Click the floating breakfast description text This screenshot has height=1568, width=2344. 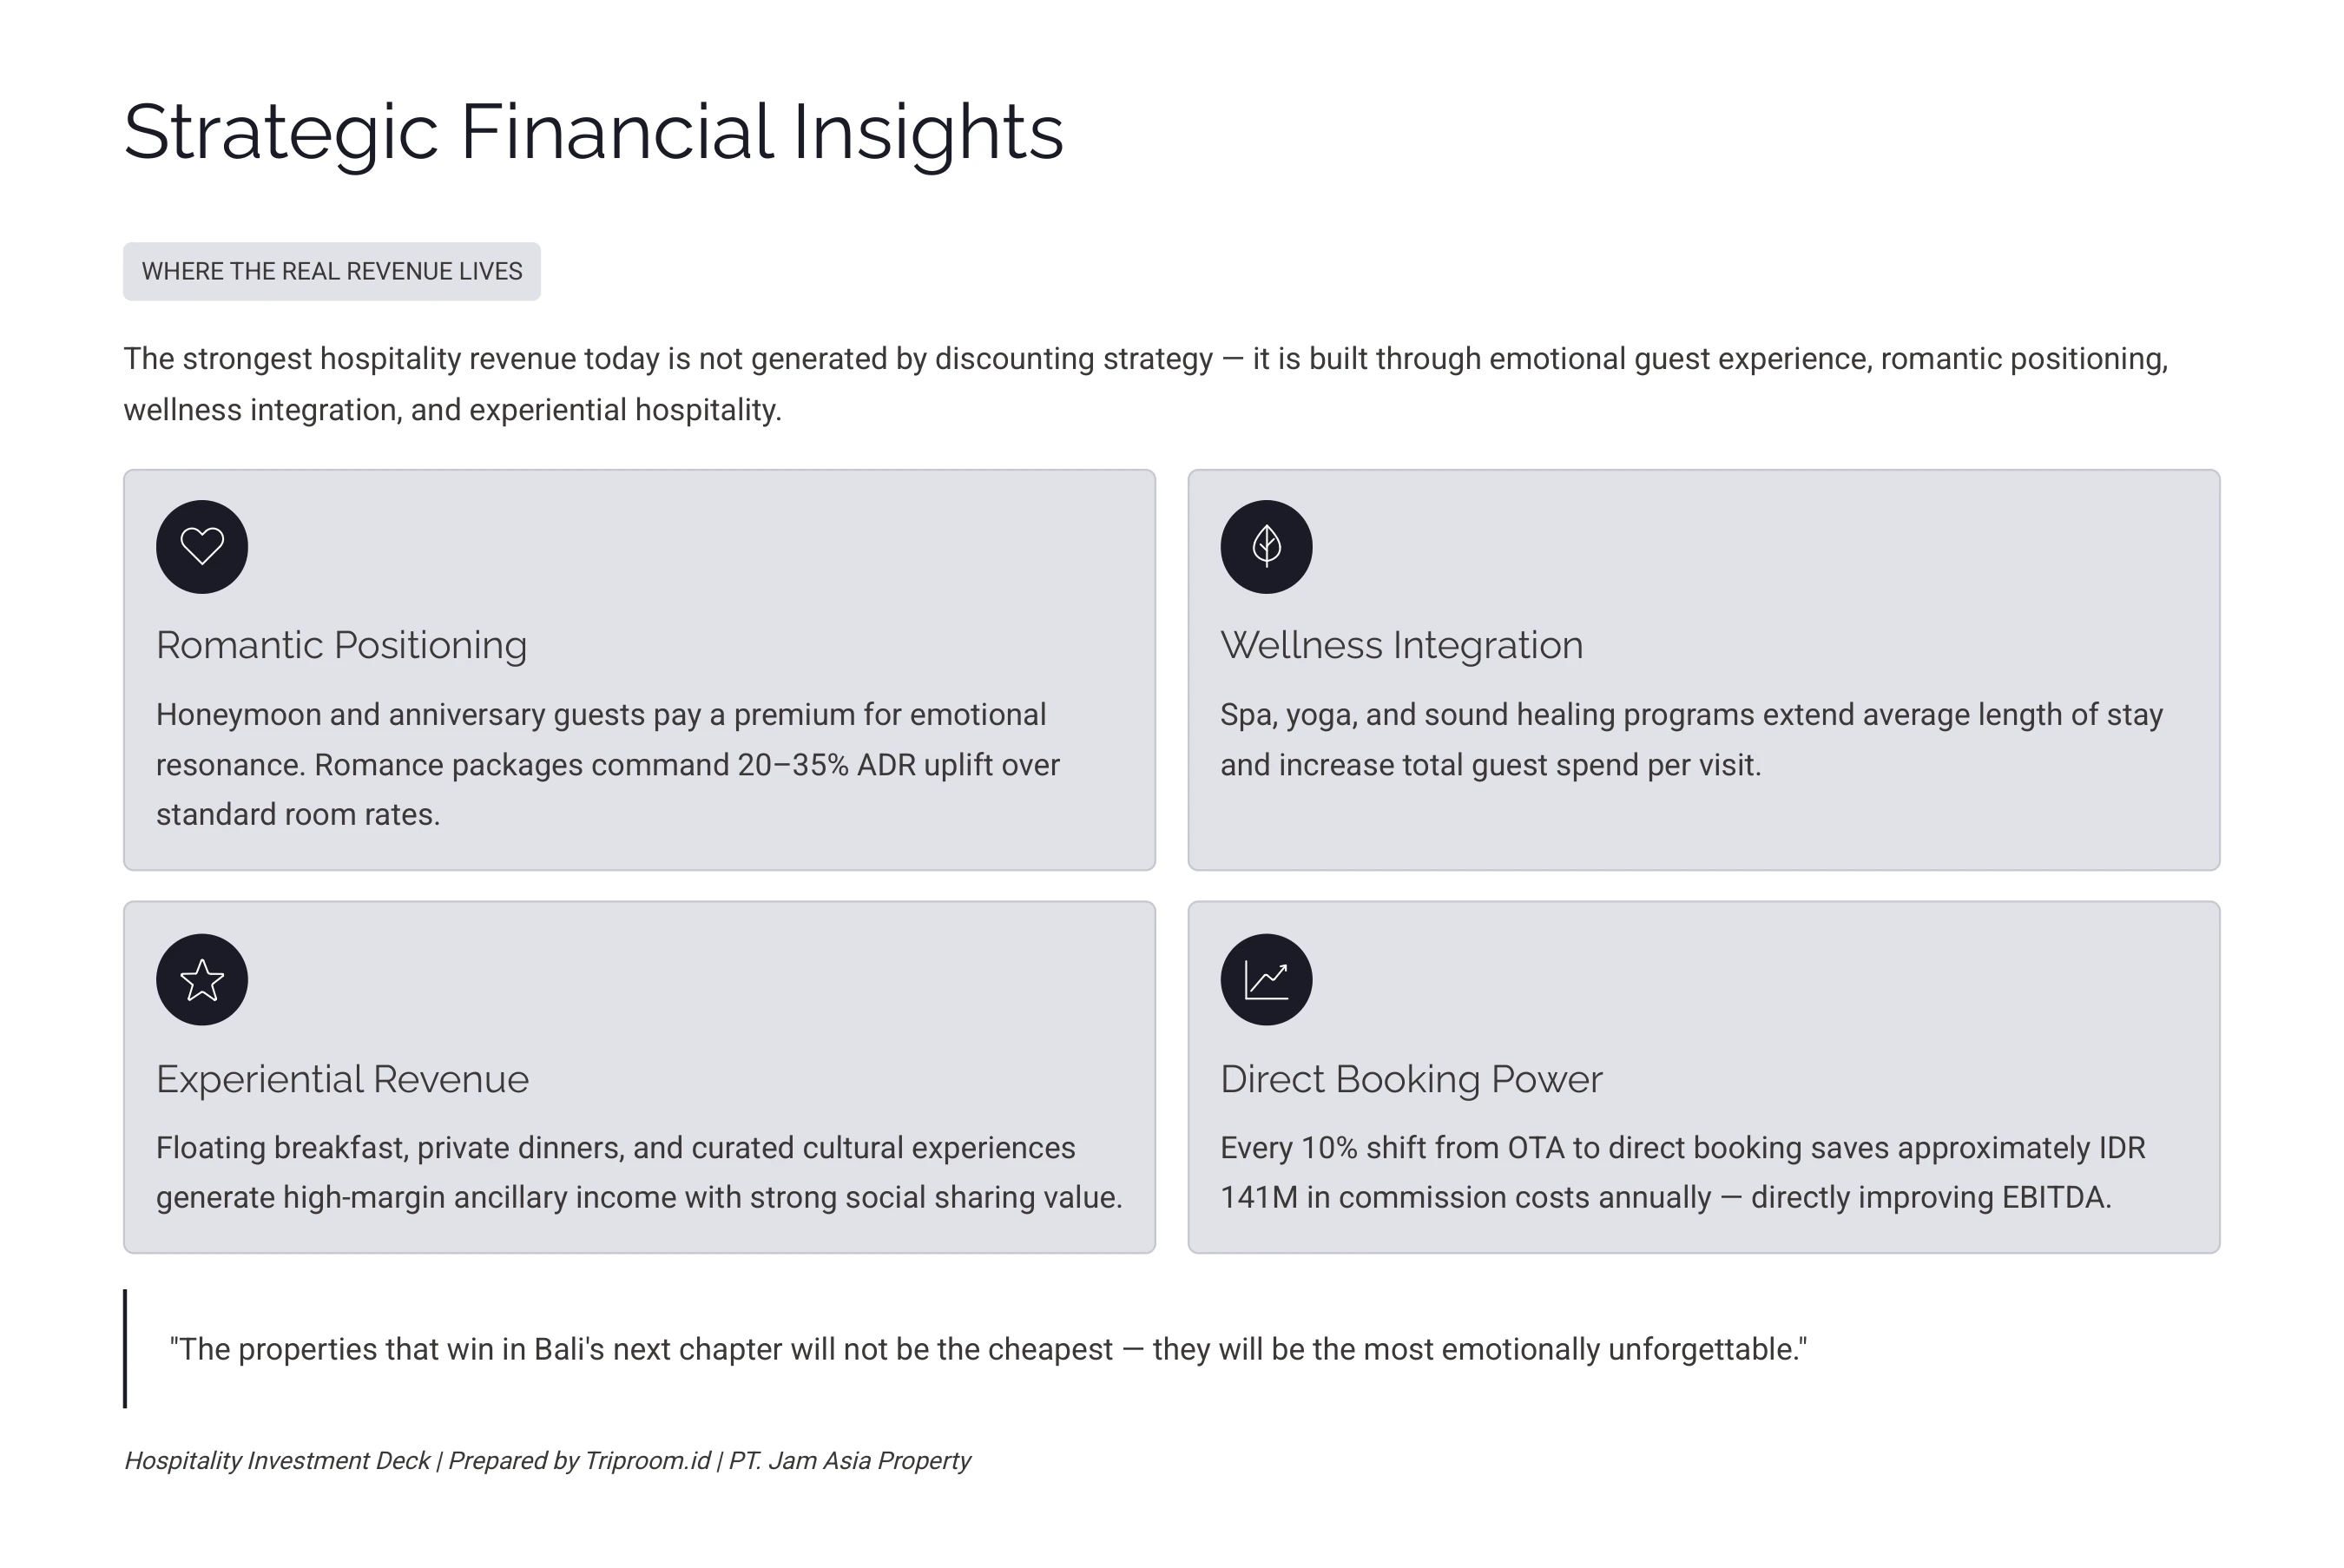click(x=639, y=1172)
